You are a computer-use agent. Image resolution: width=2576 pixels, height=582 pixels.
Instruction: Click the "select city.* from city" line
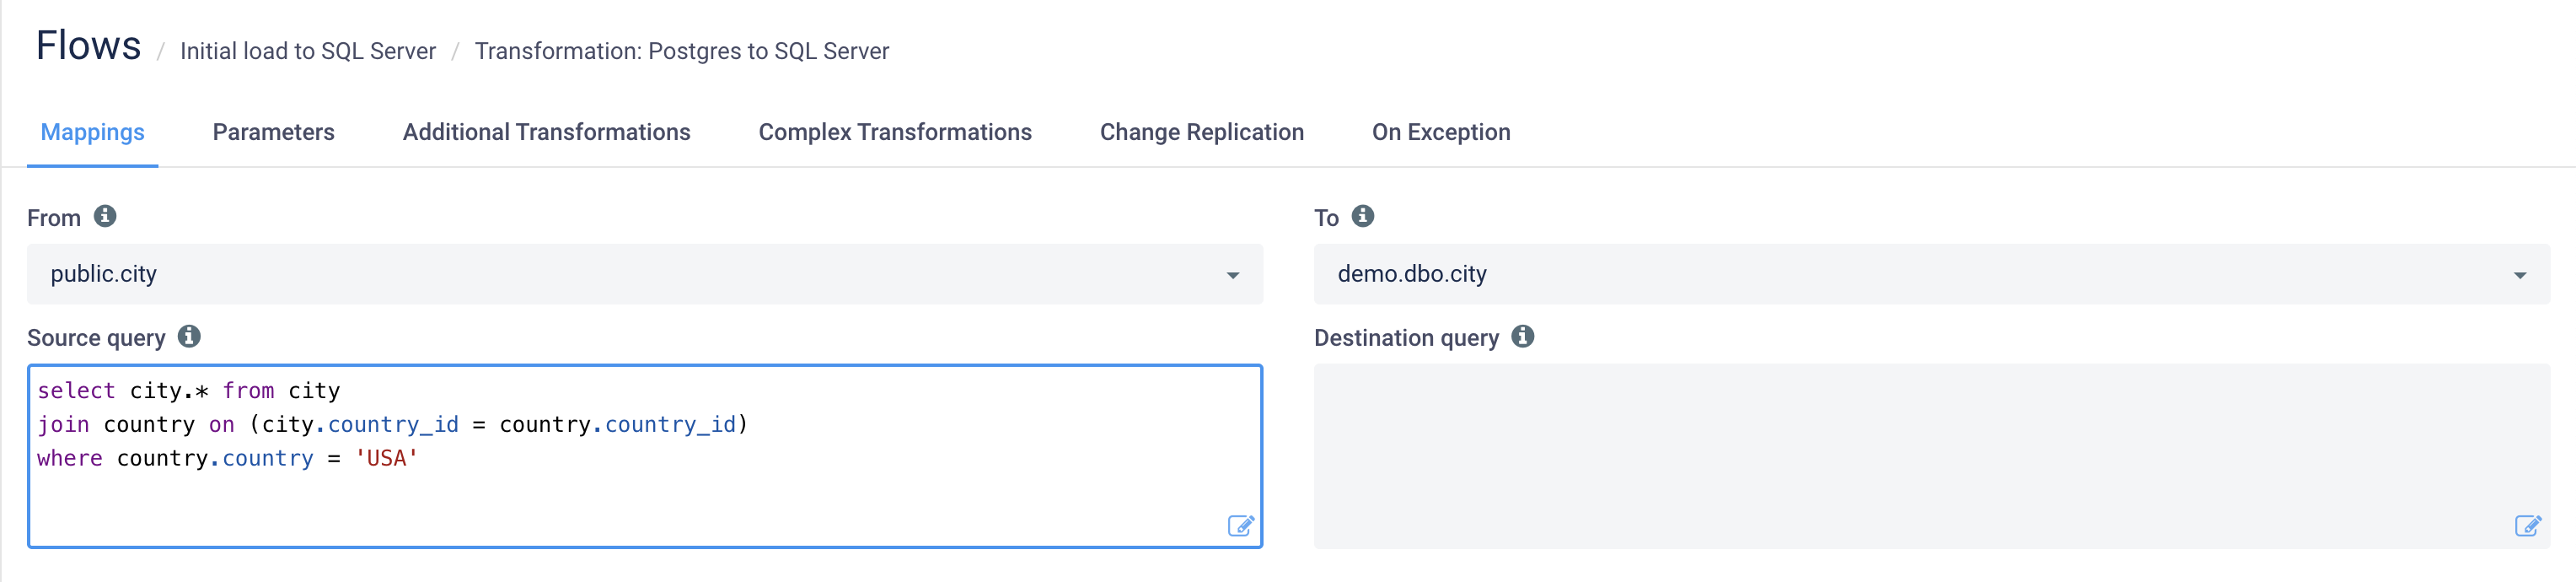[189, 390]
